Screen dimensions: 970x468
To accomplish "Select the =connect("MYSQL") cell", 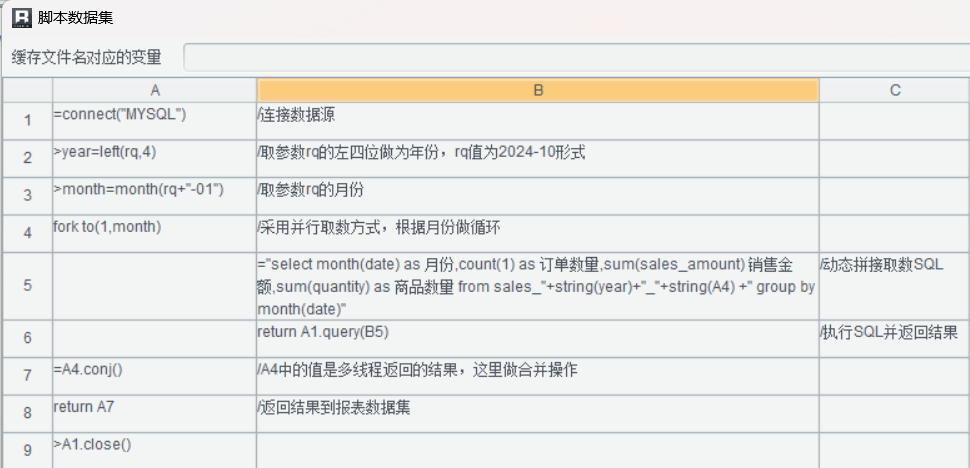I will [x=154, y=120].
